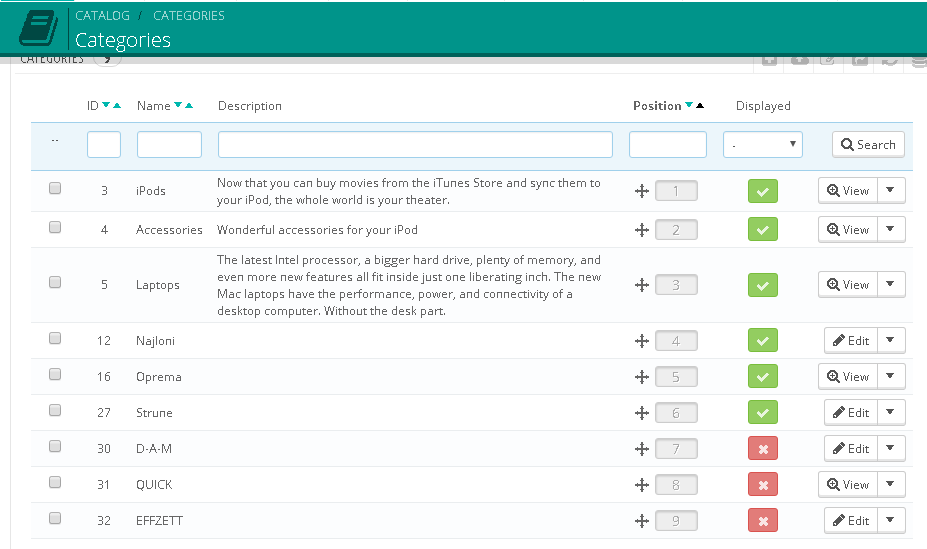Expand actions dropdown for QUICK row
This screenshot has width=927, height=549.
pos(891,485)
